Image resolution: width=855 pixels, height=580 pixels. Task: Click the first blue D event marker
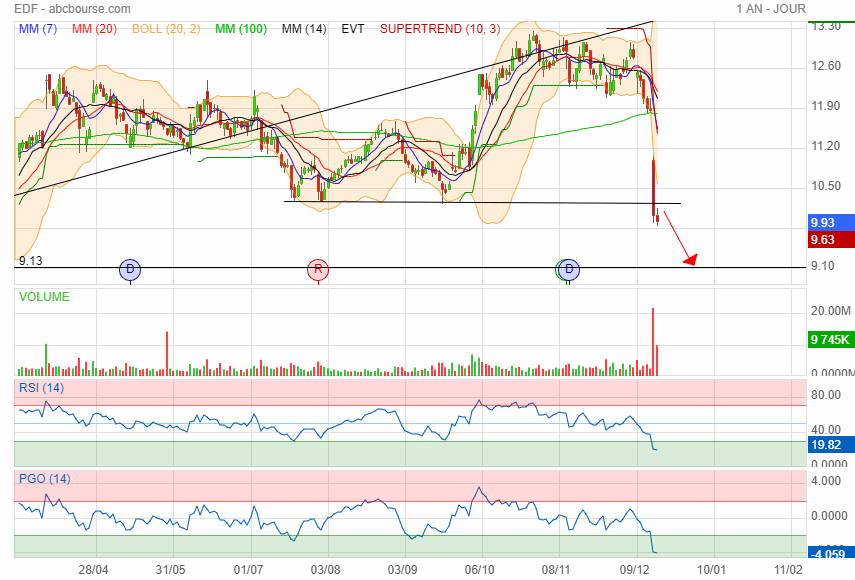129,269
